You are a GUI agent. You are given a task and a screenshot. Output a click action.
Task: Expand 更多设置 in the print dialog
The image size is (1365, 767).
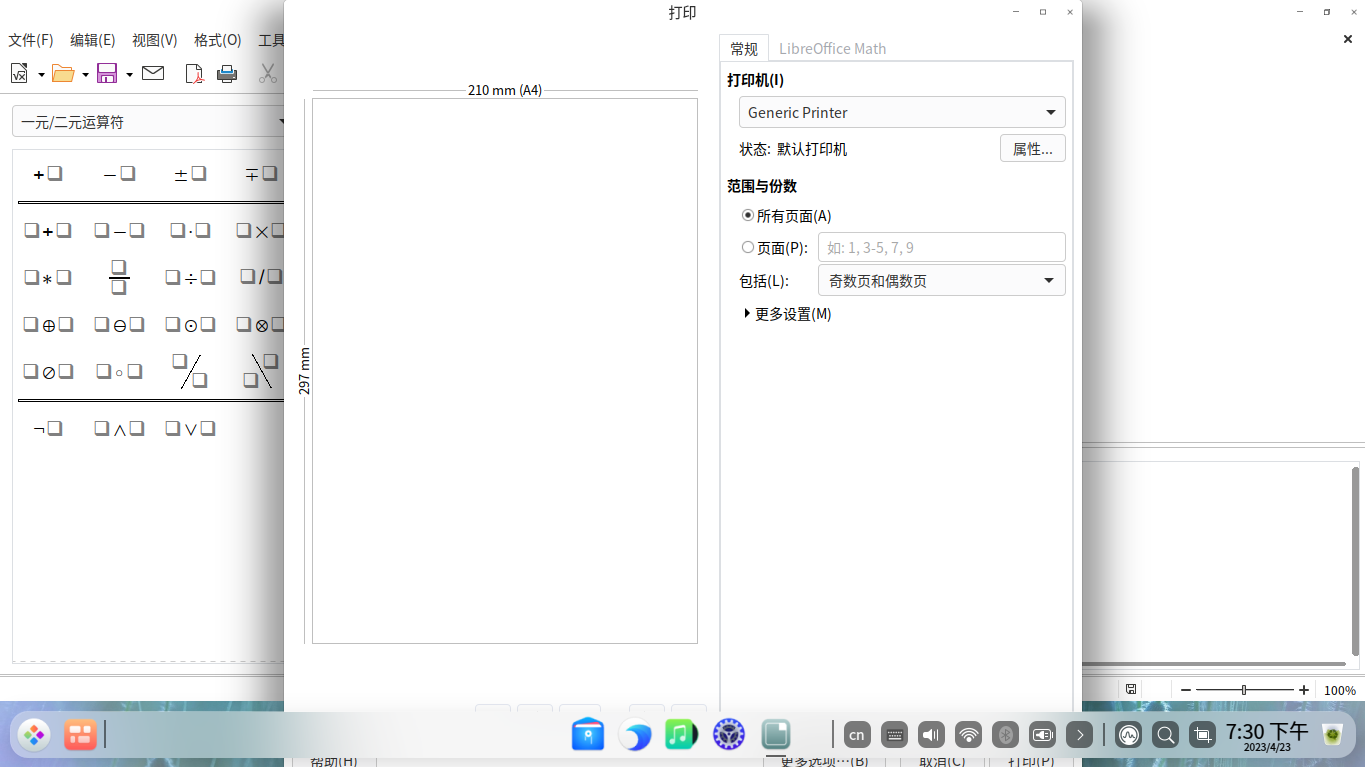point(789,313)
